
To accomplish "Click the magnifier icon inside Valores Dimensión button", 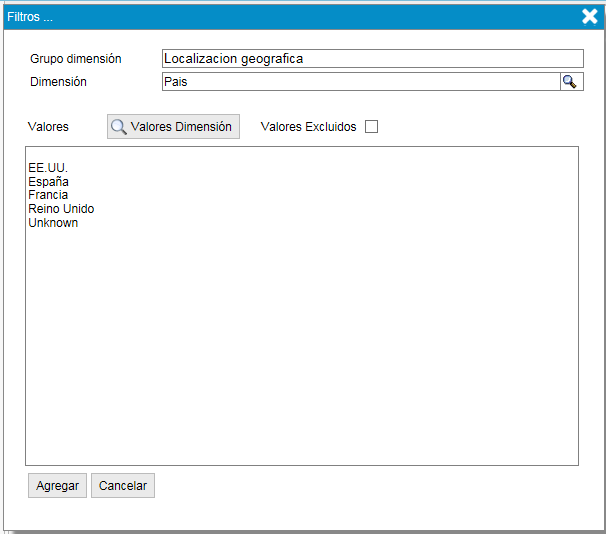I will (x=119, y=127).
